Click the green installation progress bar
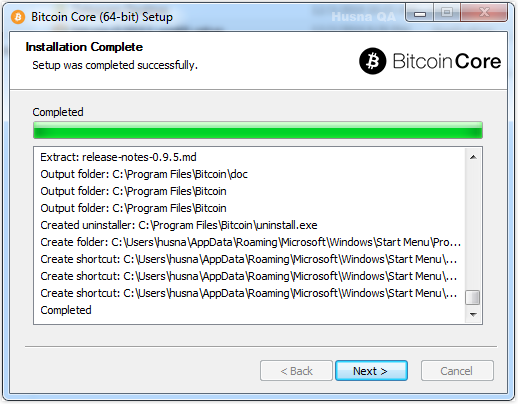Screen dimensions: 518x404 (x=258, y=130)
